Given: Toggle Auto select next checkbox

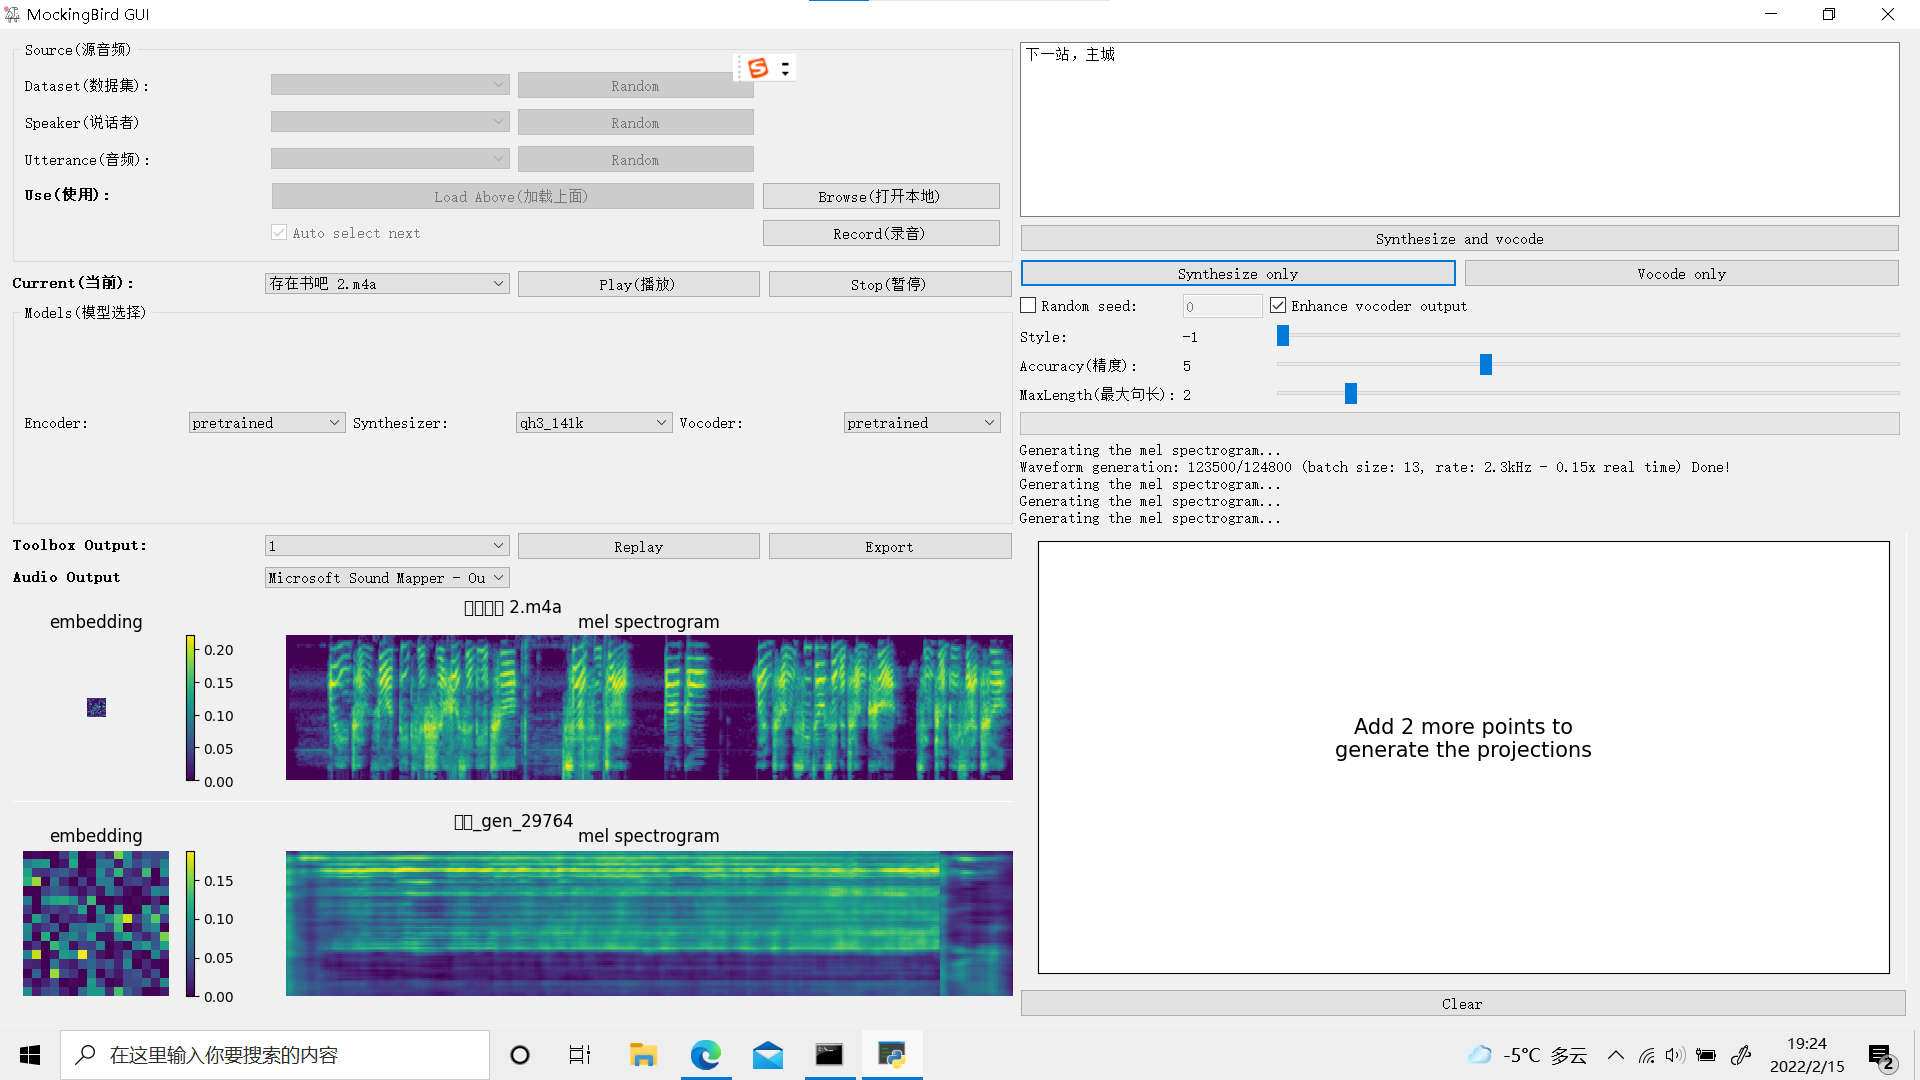Looking at the screenshot, I should coord(279,233).
